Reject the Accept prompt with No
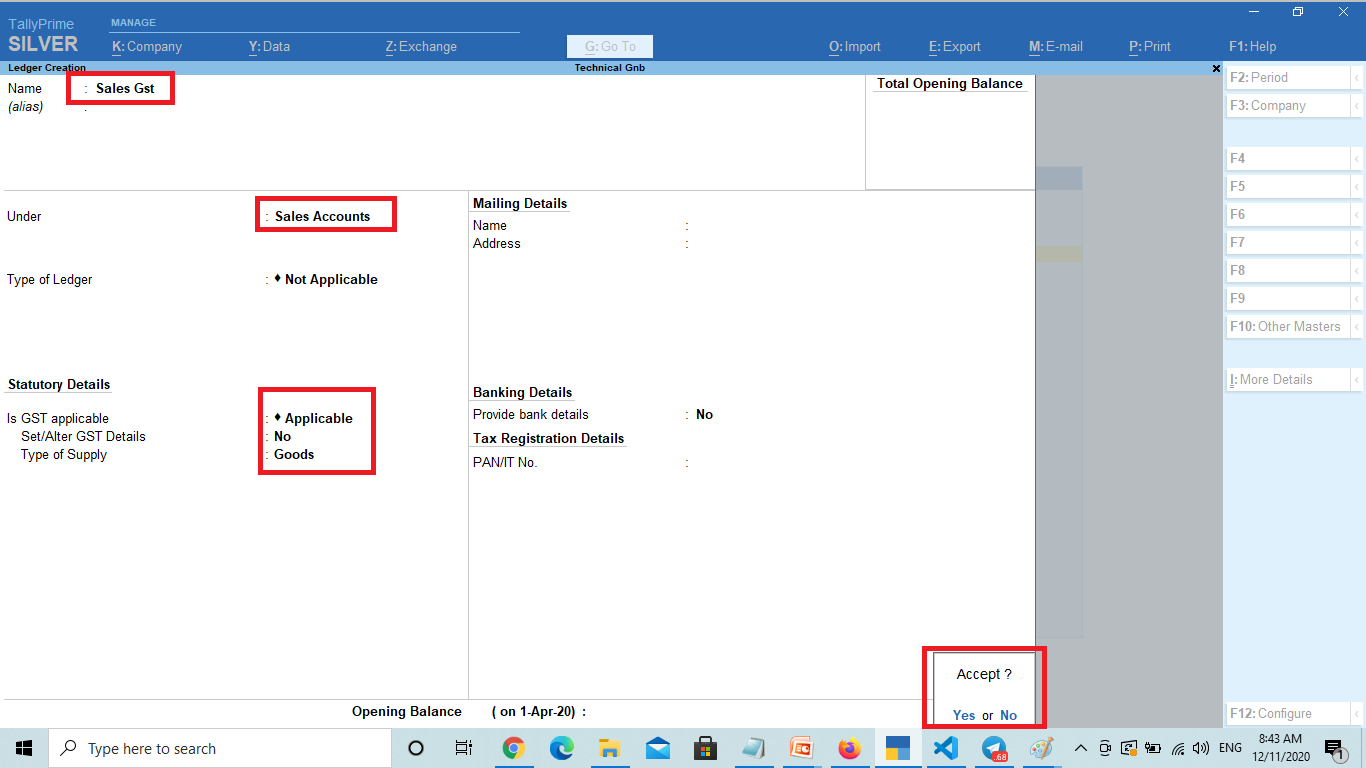 click(1008, 715)
